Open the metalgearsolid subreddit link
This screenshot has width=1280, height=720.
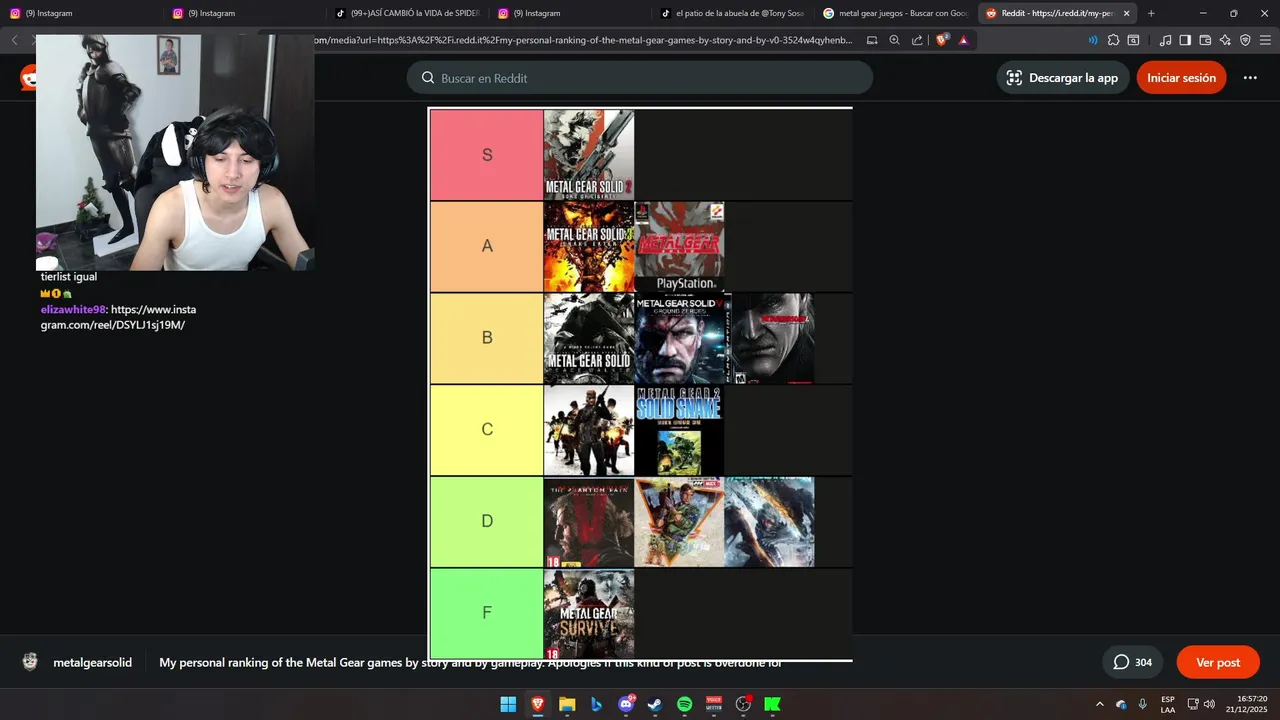(x=93, y=662)
